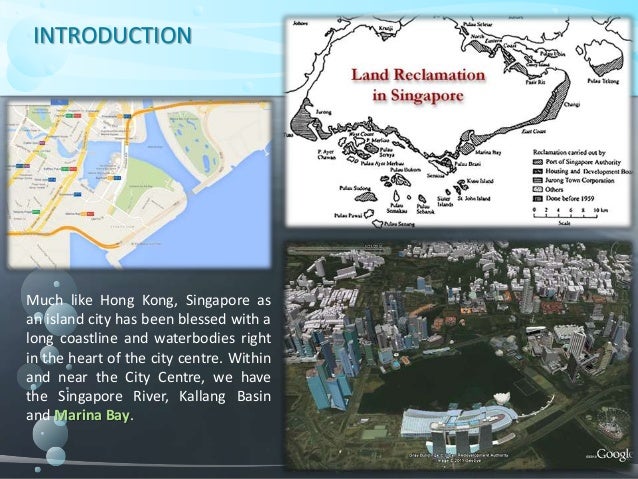Click the green 'Marina Bay' text in paragraph
Image resolution: width=638 pixels, height=479 pixels.
(x=92, y=416)
